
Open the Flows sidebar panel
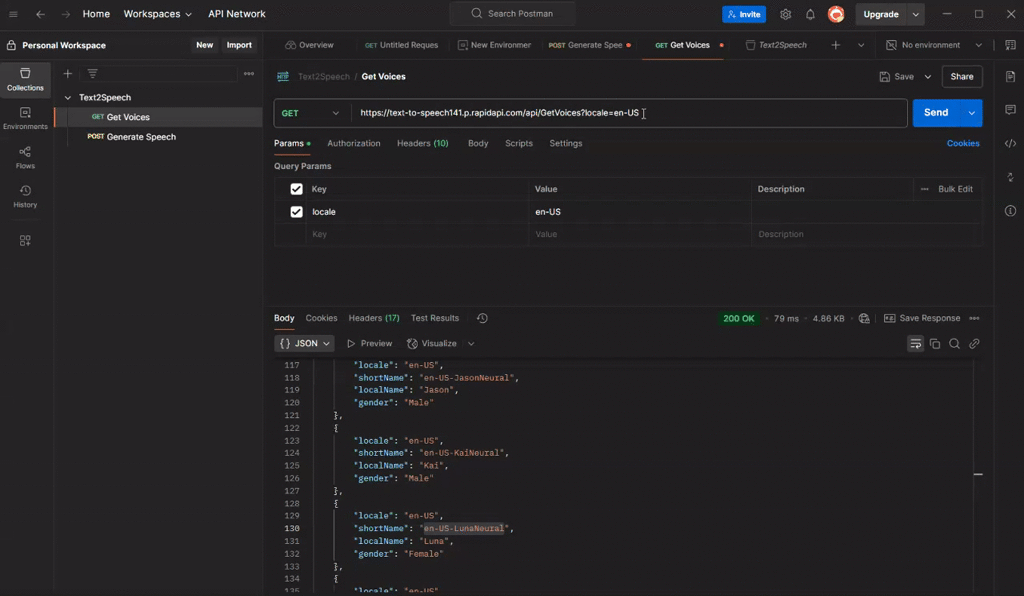tap(25, 157)
